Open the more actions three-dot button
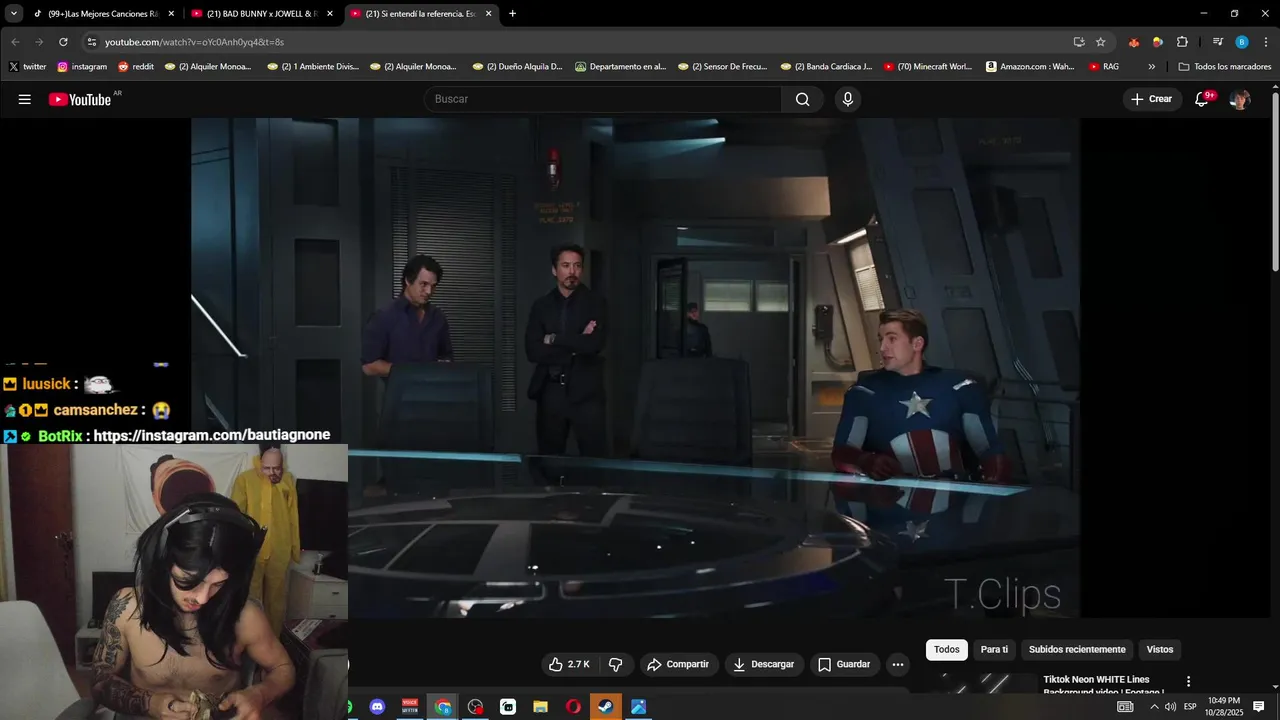The height and width of the screenshot is (720, 1280). (x=898, y=664)
